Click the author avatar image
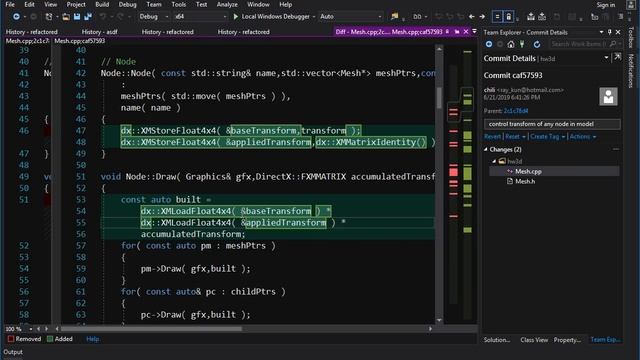 (608, 97)
